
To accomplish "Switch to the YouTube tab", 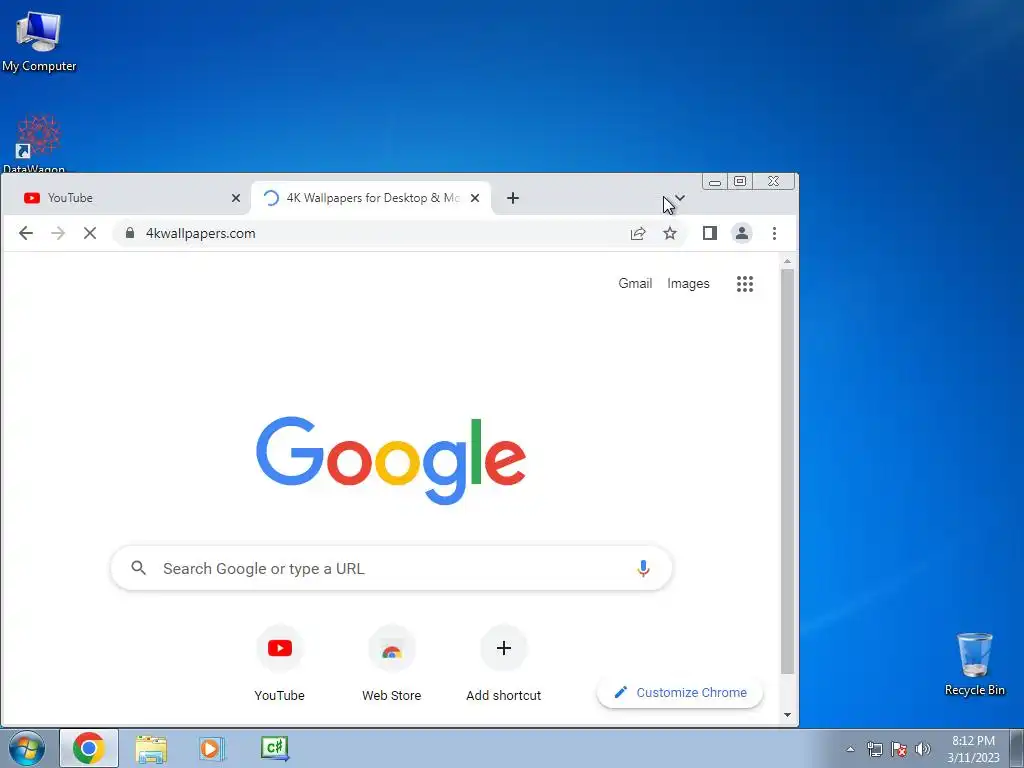I will point(125,198).
